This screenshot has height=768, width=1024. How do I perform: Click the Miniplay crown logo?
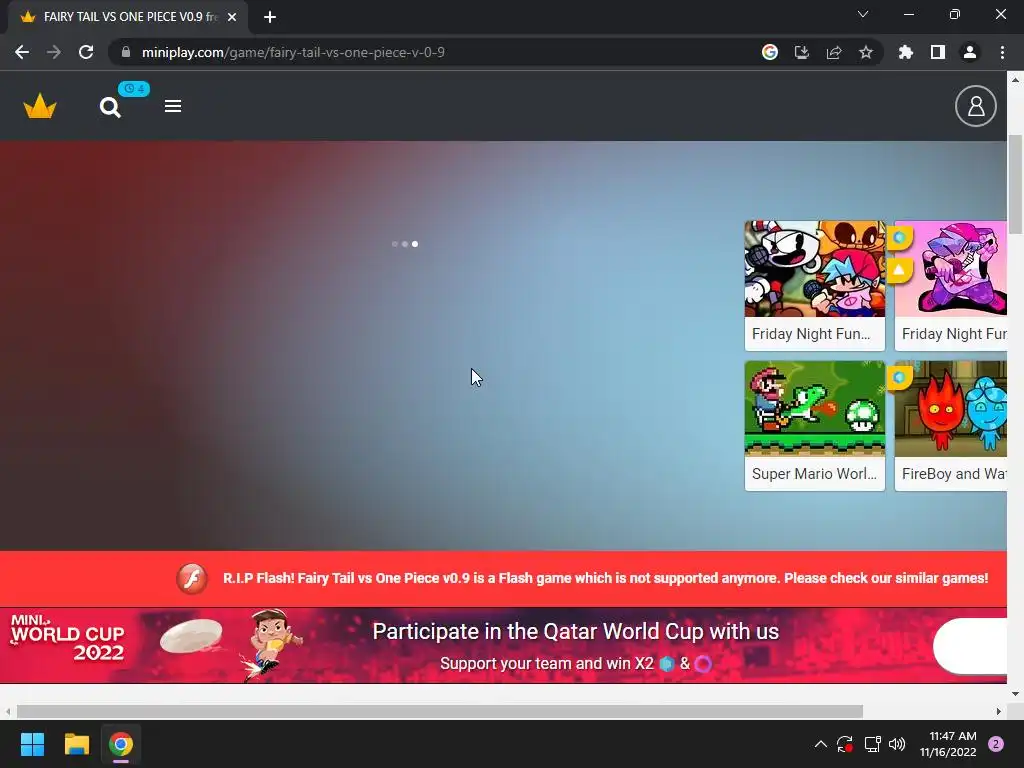click(40, 106)
